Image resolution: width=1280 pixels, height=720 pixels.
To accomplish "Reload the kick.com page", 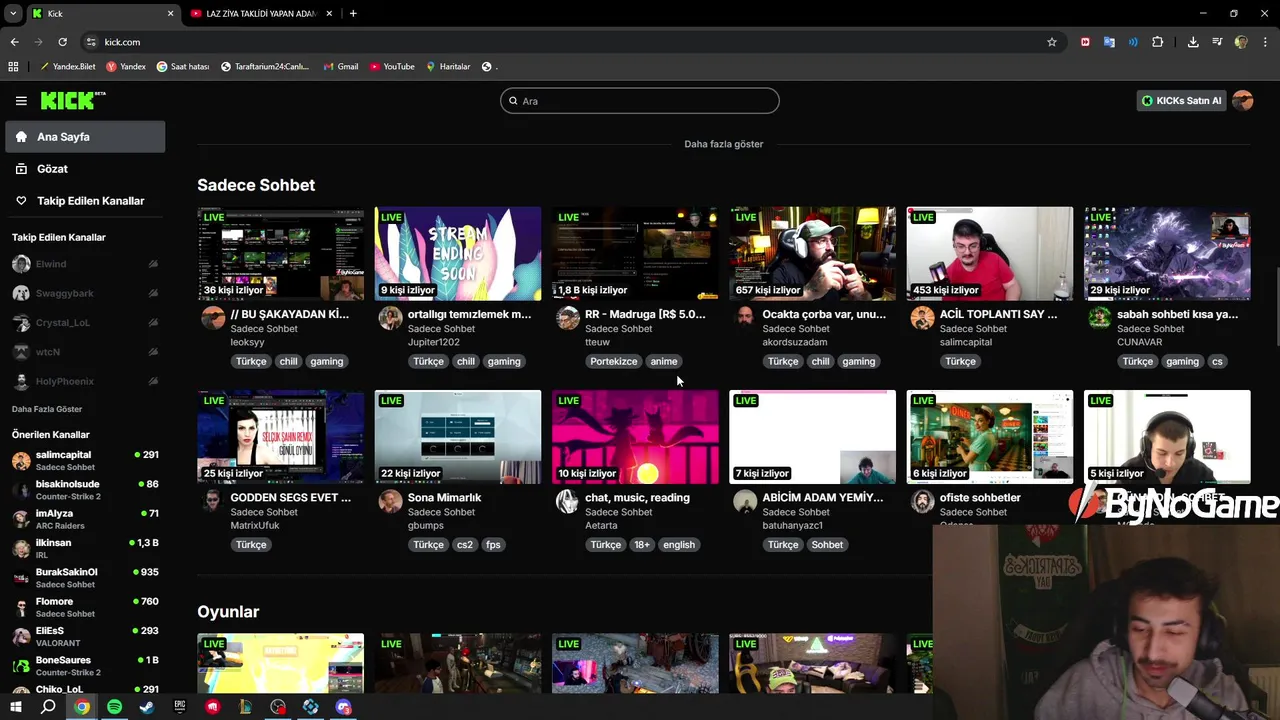I will click(x=62, y=42).
